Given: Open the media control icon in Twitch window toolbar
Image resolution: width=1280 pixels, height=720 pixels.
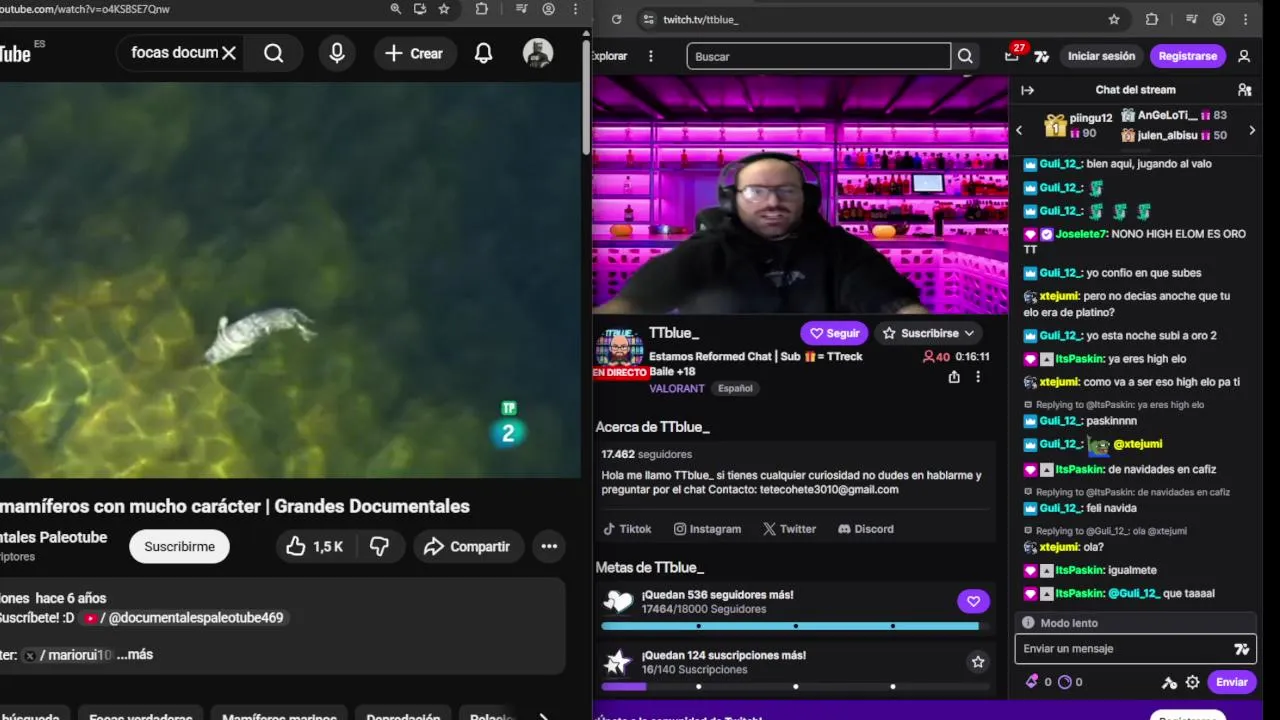Looking at the screenshot, I should (x=1191, y=19).
